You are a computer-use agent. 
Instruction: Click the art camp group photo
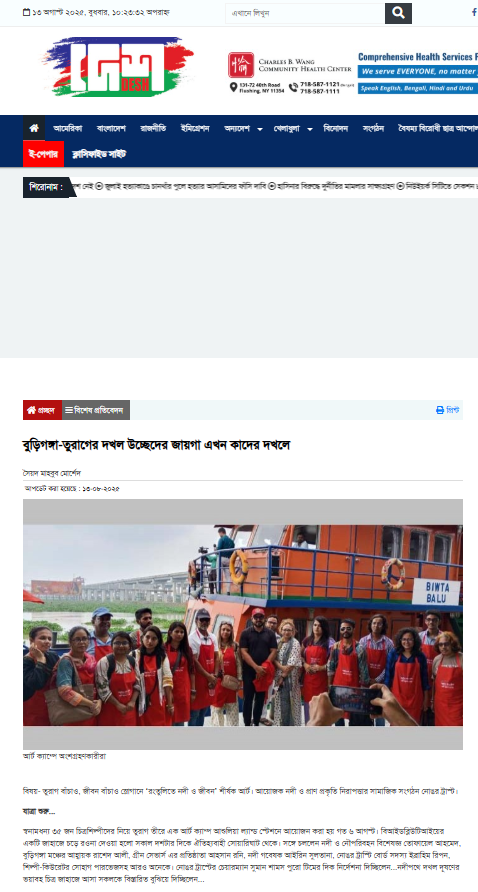pos(243,624)
